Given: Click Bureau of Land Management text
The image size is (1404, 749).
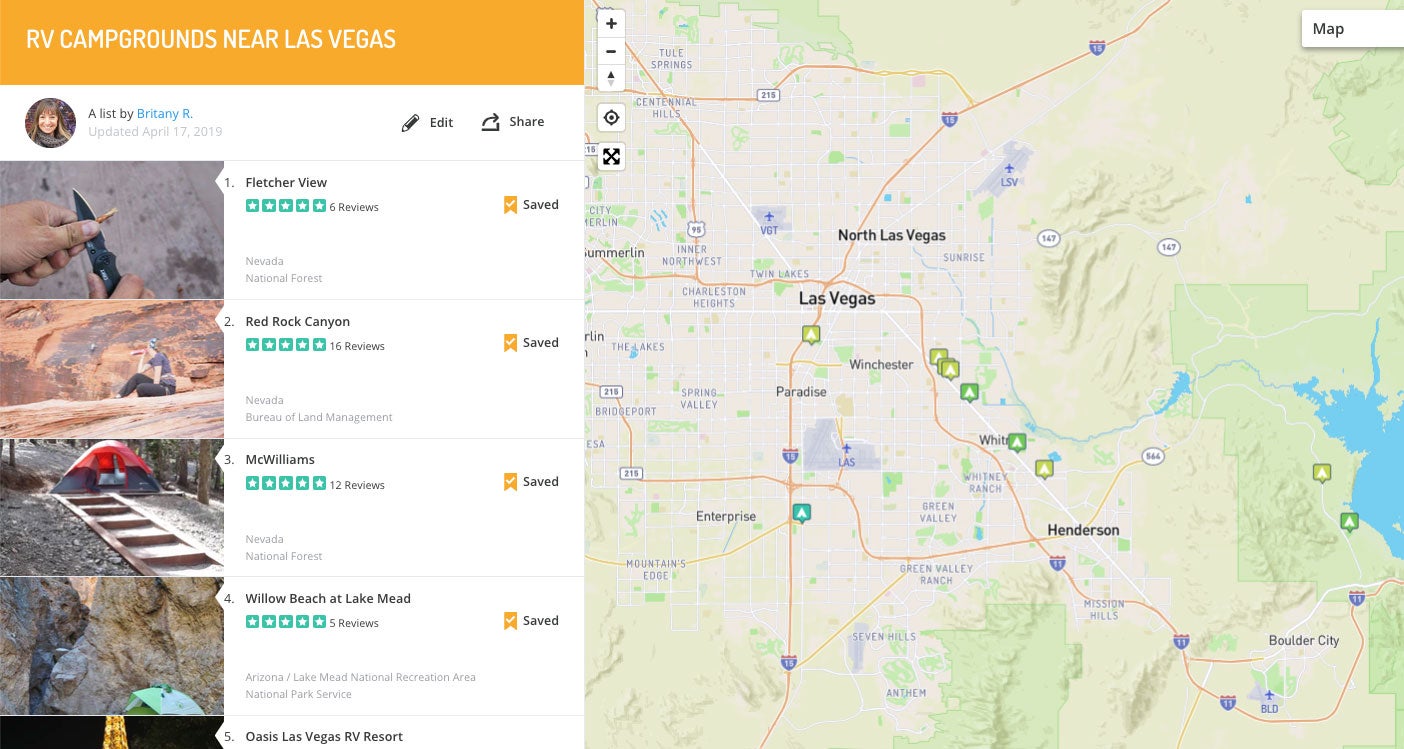Looking at the screenshot, I should coord(319,418).
